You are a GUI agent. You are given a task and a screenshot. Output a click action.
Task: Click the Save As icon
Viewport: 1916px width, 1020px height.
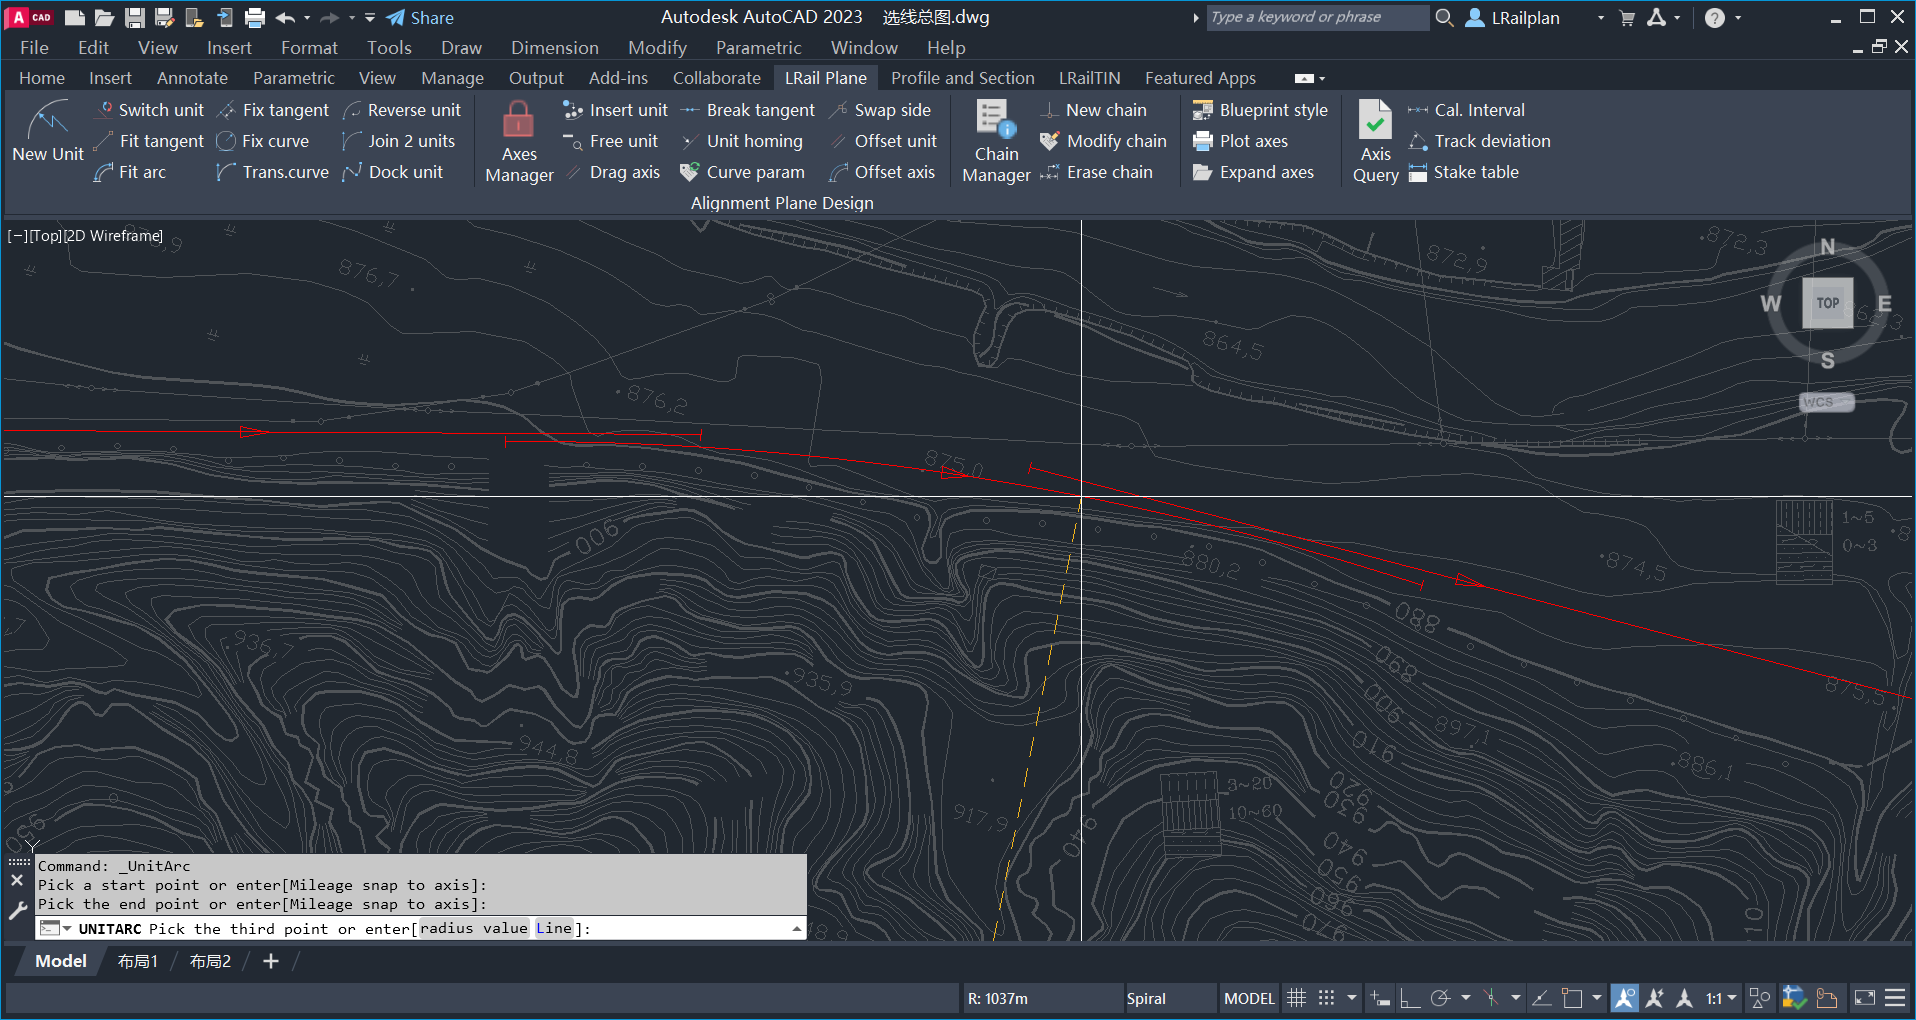coord(165,17)
